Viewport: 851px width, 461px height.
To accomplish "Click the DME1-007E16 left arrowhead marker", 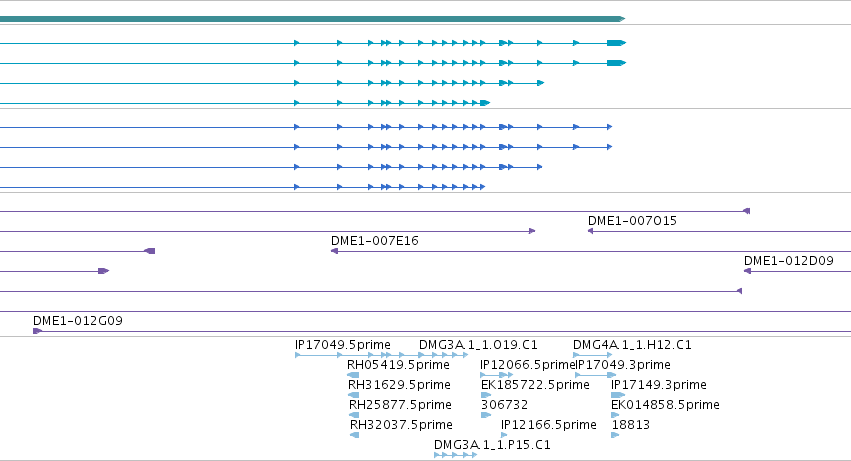I will click(334, 251).
